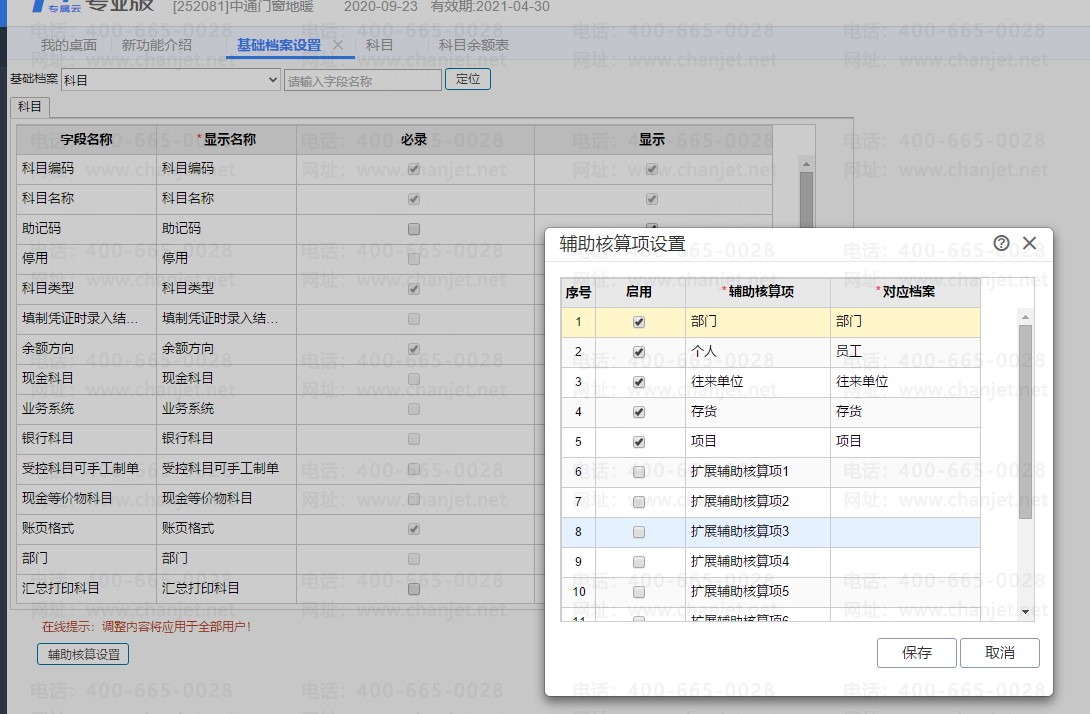Select 对应档案 cell for 扩展辅助核算项3
This screenshot has height=714, width=1090.
(904, 532)
